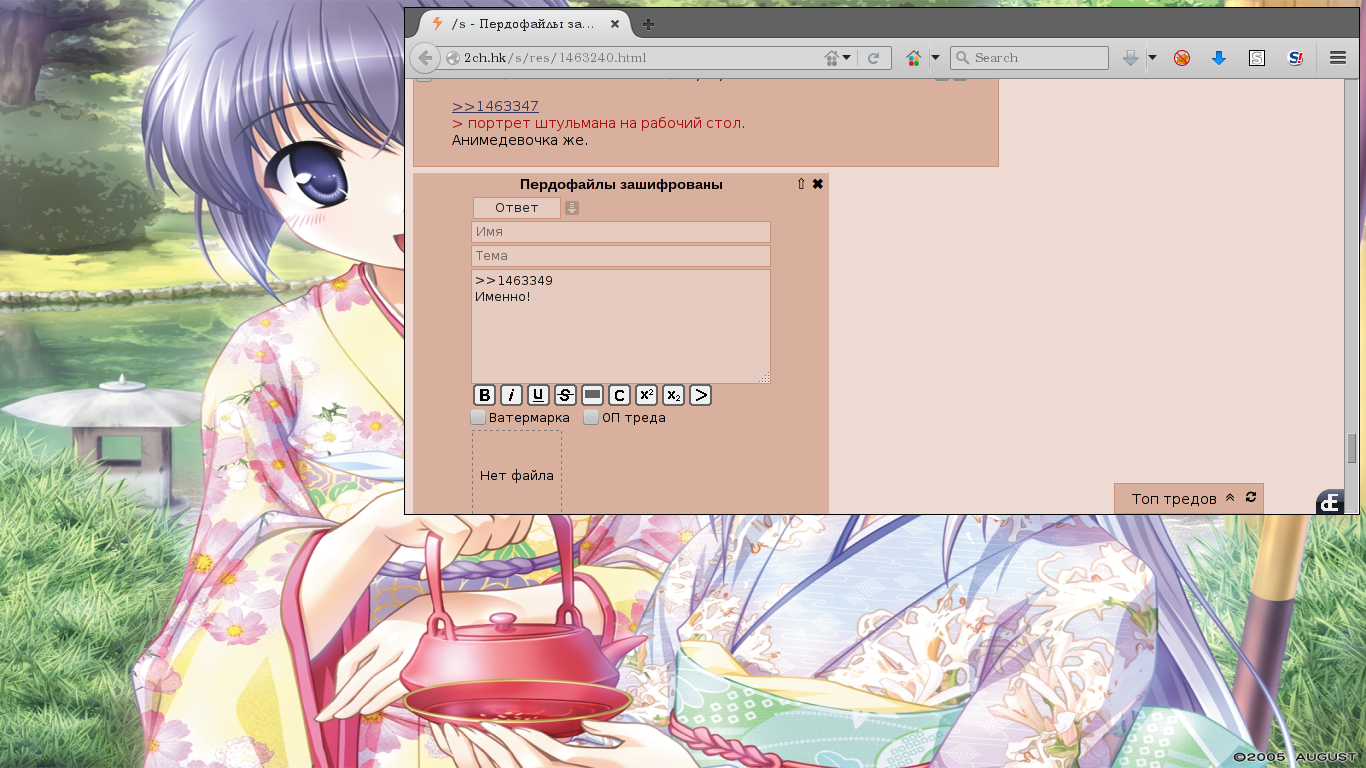Click the Топ тредов label
Screen dimensions: 1366x768
click(1174, 498)
